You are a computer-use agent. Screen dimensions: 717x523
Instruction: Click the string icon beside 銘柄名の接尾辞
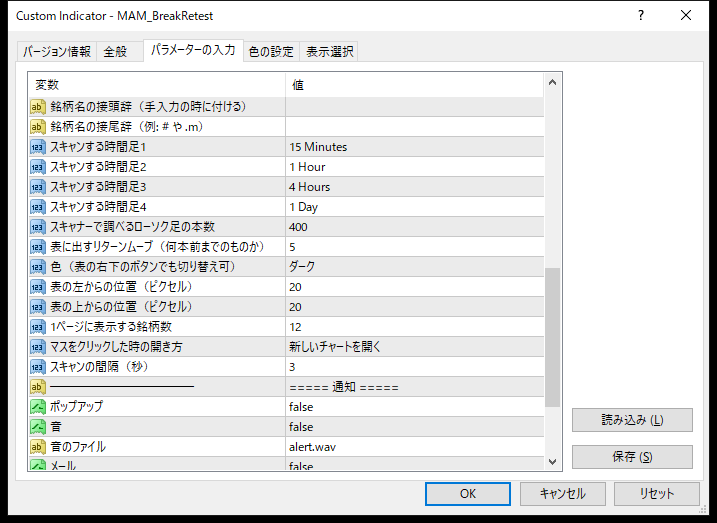click(38, 127)
